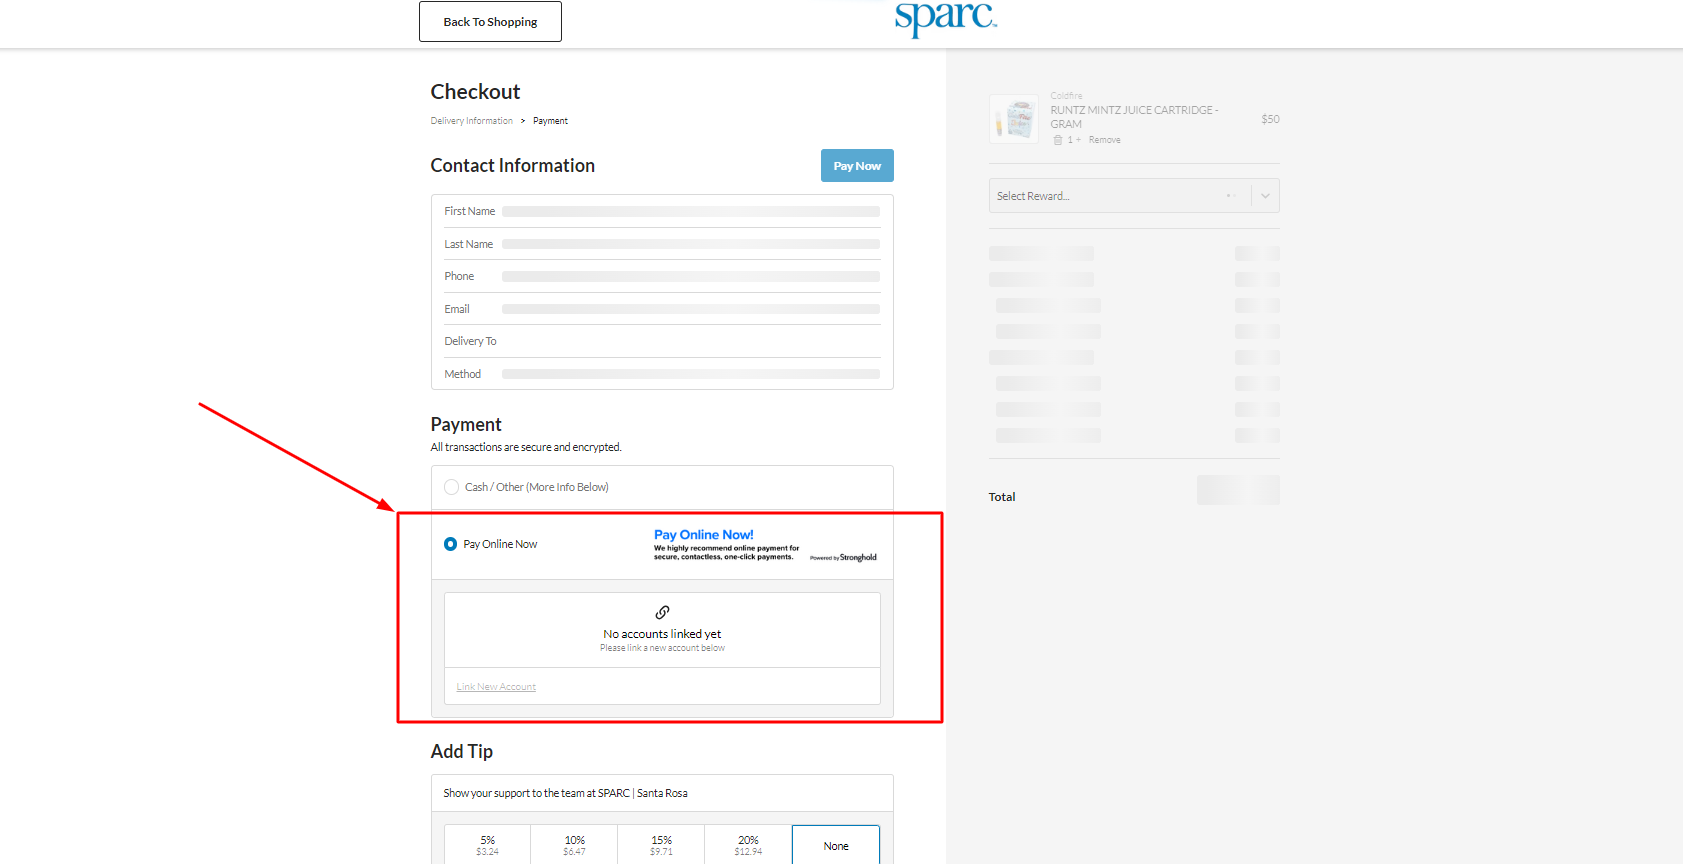
Task: Choose the 10% tip option
Action: [574, 845]
